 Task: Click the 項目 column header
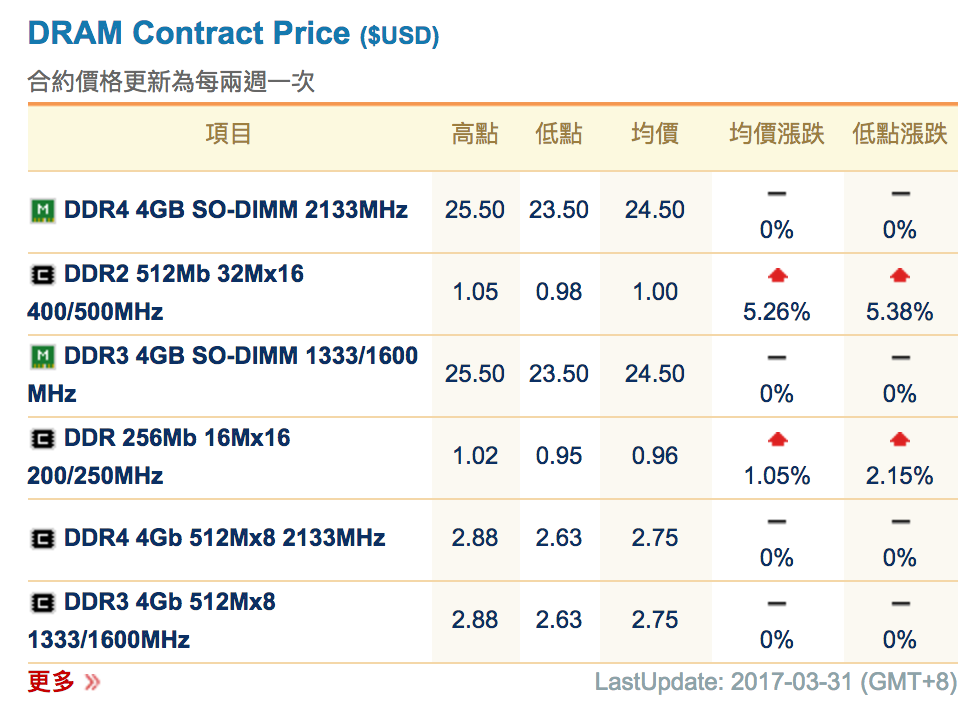point(228,134)
